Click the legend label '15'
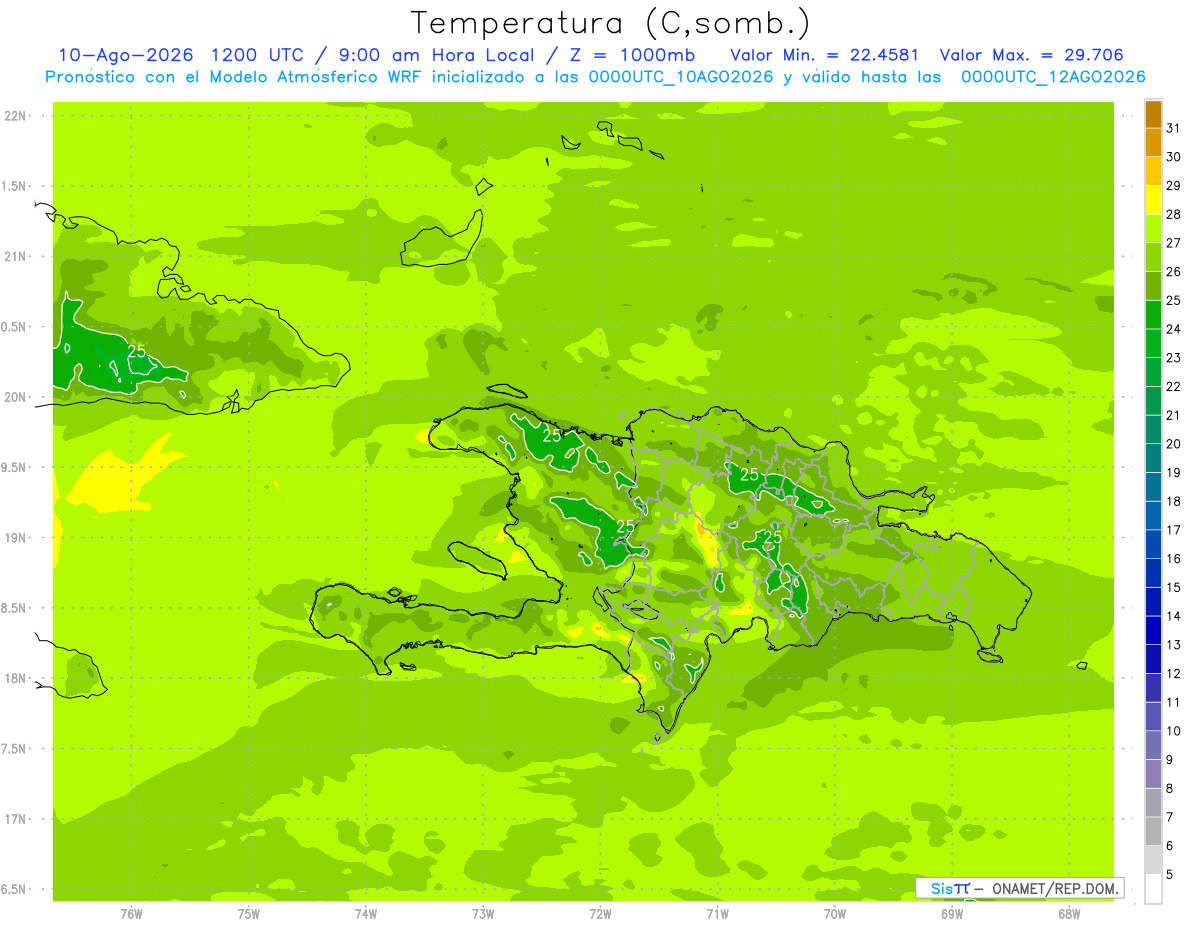Screen dimensions: 1200x927 coord(1174,587)
